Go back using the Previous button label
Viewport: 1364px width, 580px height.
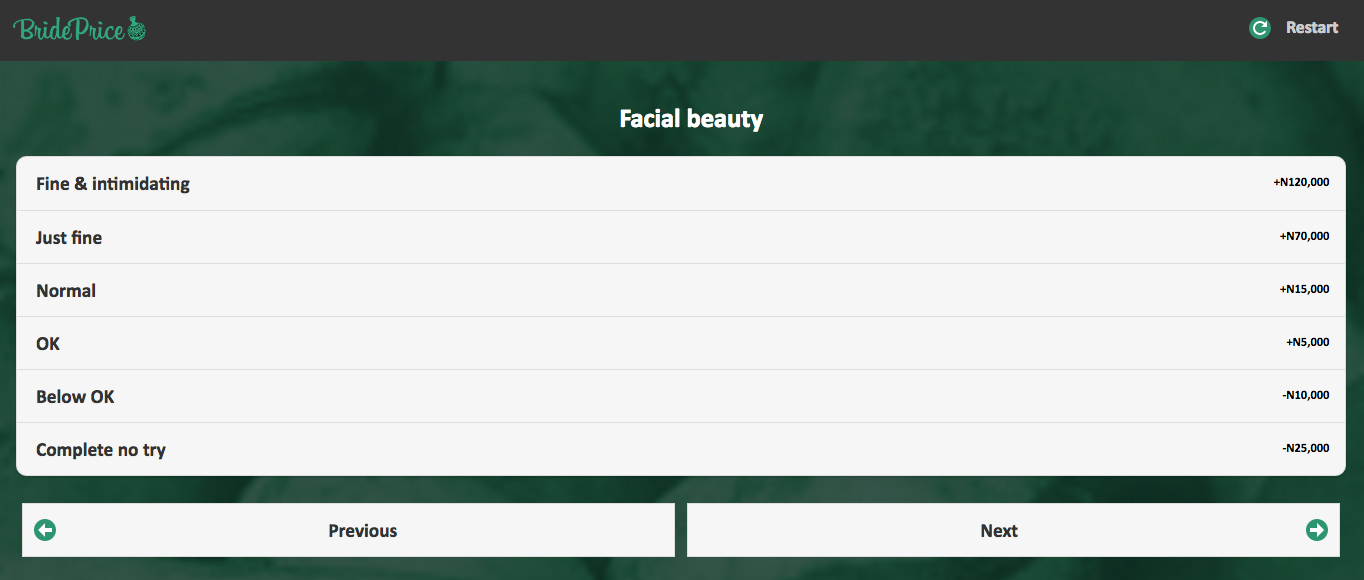[x=363, y=531]
